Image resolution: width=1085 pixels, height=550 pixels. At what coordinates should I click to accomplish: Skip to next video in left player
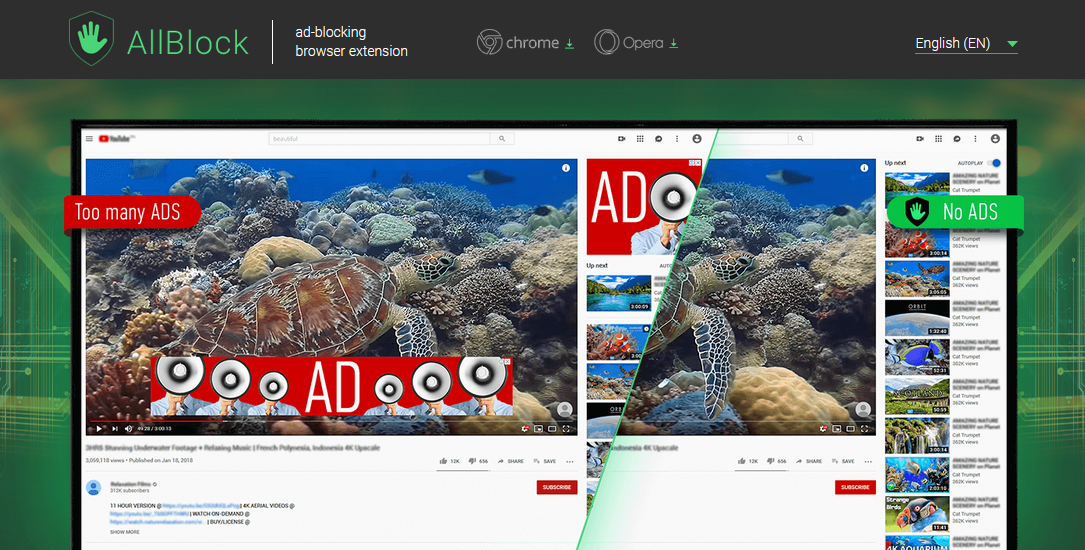pos(114,429)
